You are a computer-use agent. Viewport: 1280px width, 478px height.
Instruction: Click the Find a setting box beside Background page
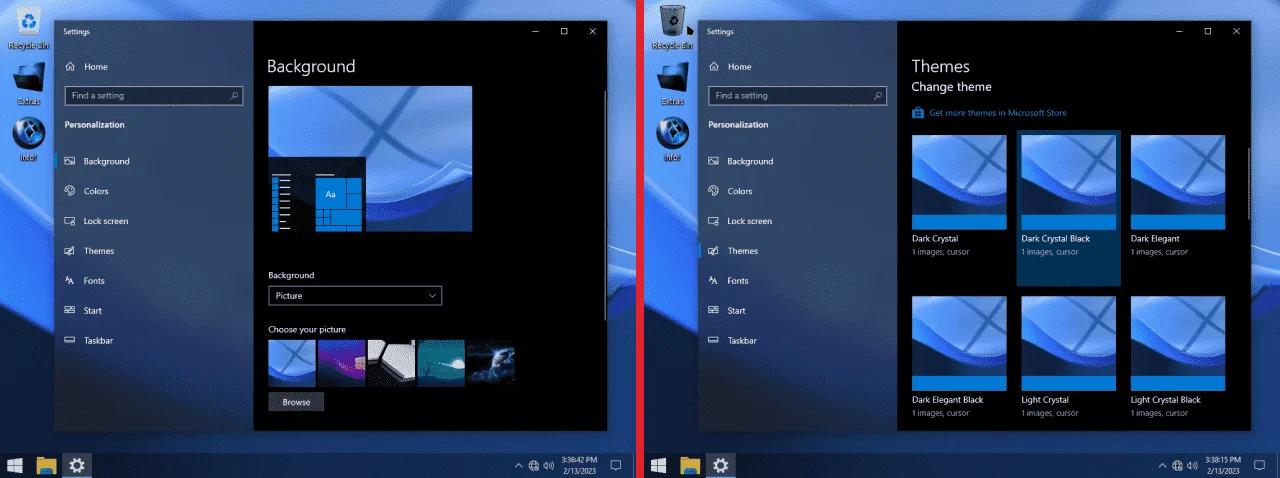pyautogui.click(x=154, y=96)
